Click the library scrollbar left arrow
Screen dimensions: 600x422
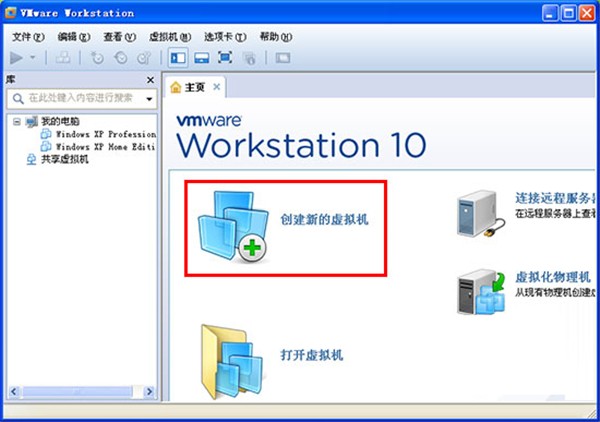click(14, 391)
